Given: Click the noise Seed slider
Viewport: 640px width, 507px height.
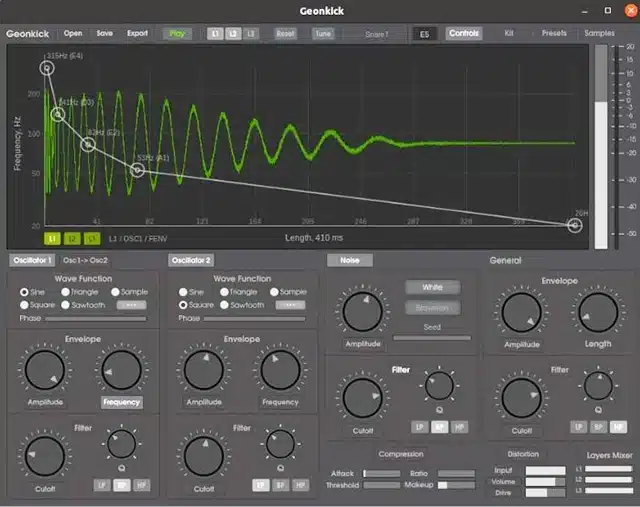Looking at the screenshot, I should 432,338.
